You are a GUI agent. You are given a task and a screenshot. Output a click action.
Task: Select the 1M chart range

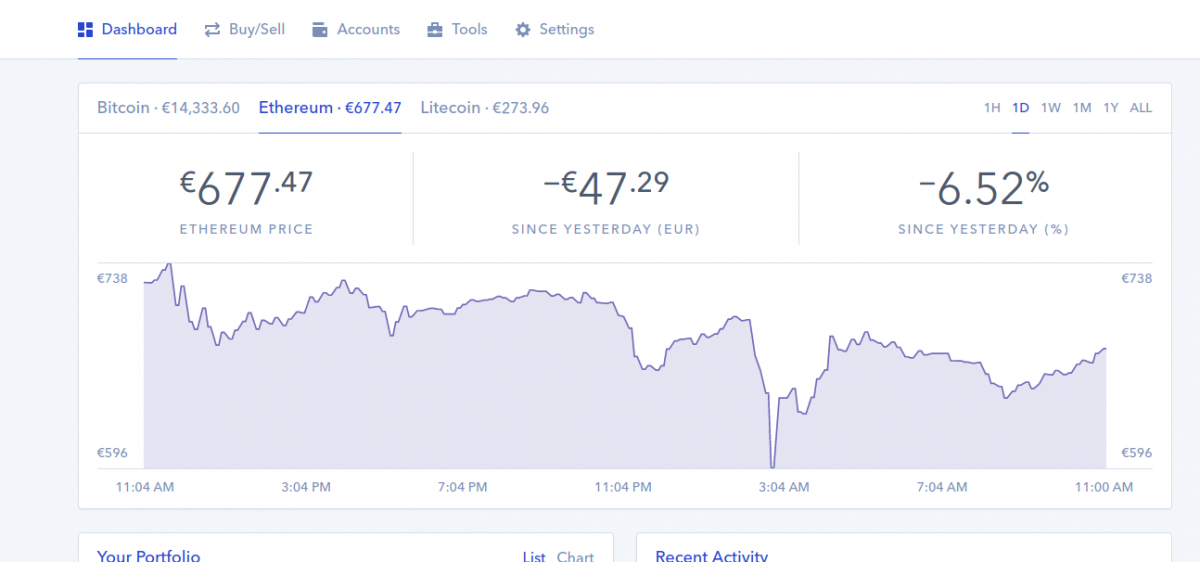(1082, 108)
